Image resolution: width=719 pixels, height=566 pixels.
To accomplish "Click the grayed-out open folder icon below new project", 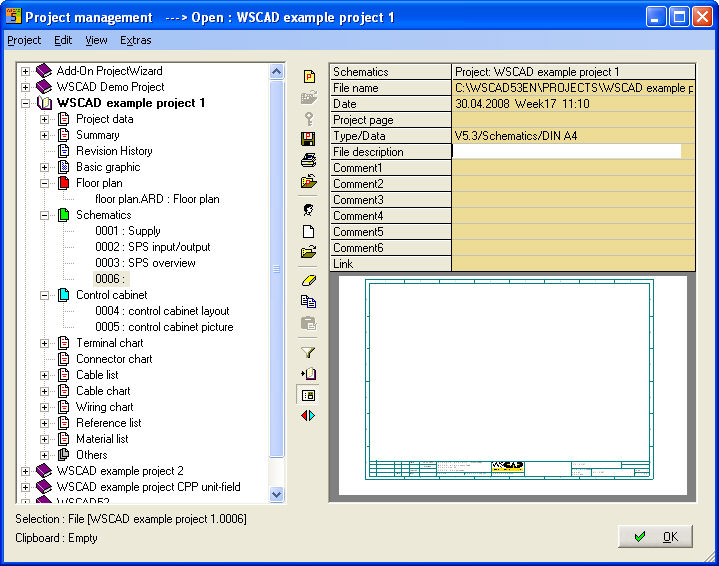I will (x=309, y=97).
